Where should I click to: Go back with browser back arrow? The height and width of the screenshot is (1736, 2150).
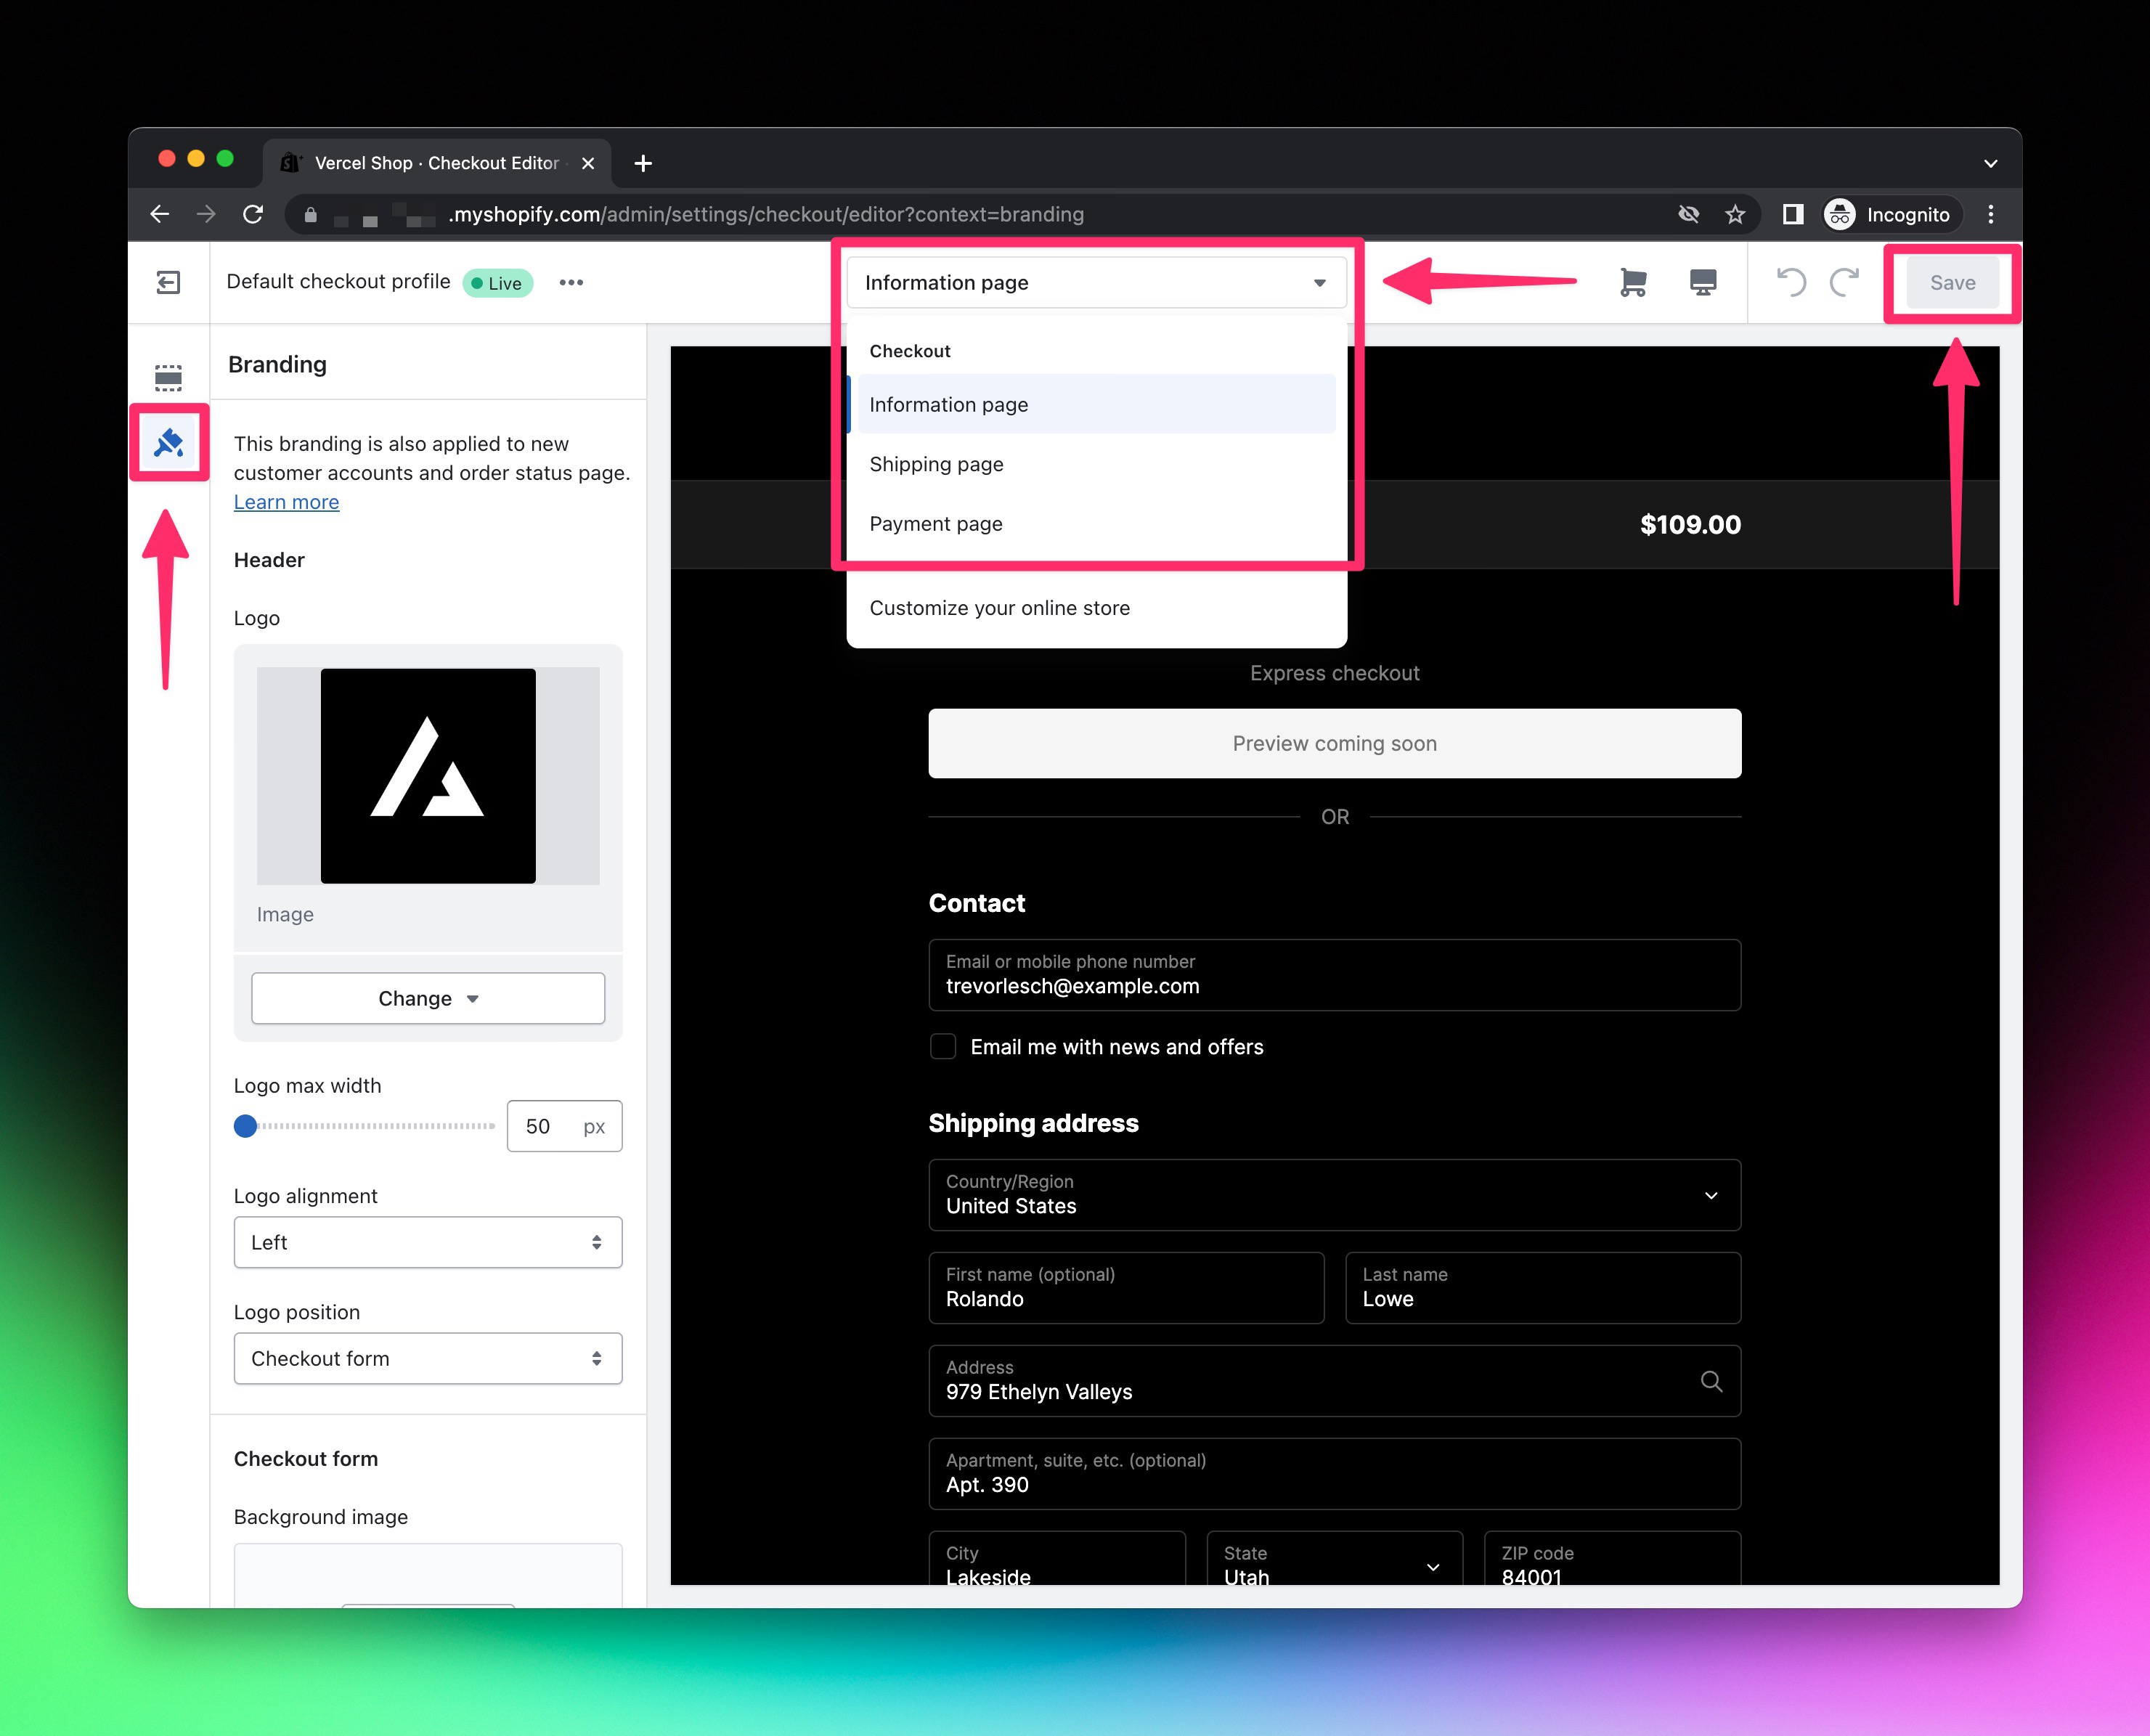point(160,214)
